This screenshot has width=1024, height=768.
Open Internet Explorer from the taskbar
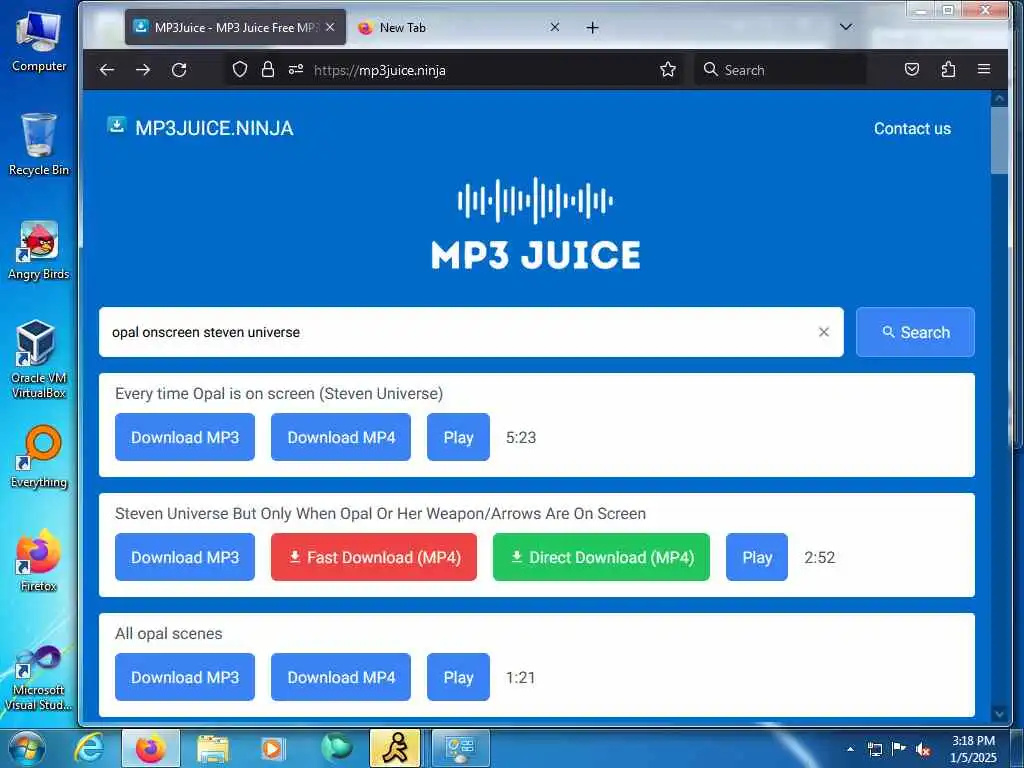(89, 748)
